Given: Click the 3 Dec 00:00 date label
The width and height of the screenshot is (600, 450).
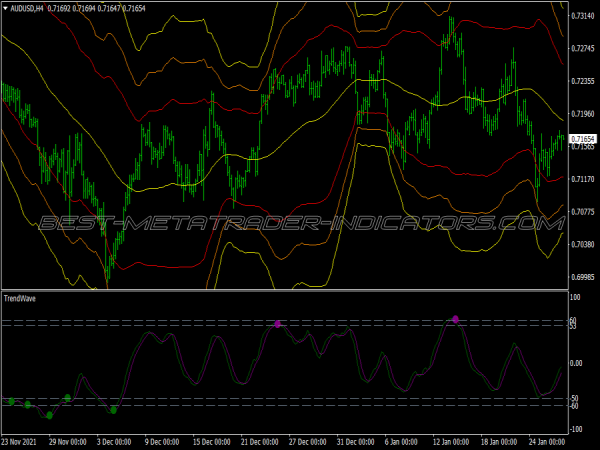Looking at the screenshot, I should [114, 442].
